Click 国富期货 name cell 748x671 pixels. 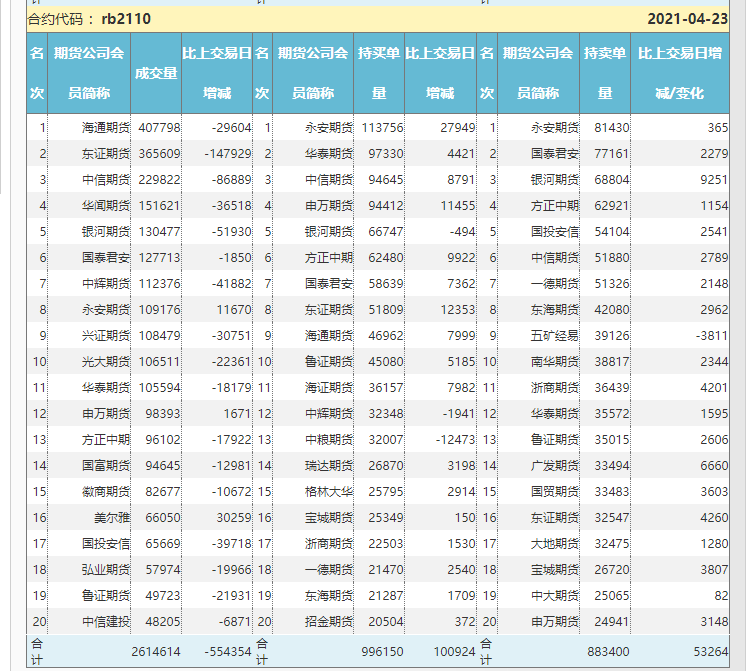[105, 466]
